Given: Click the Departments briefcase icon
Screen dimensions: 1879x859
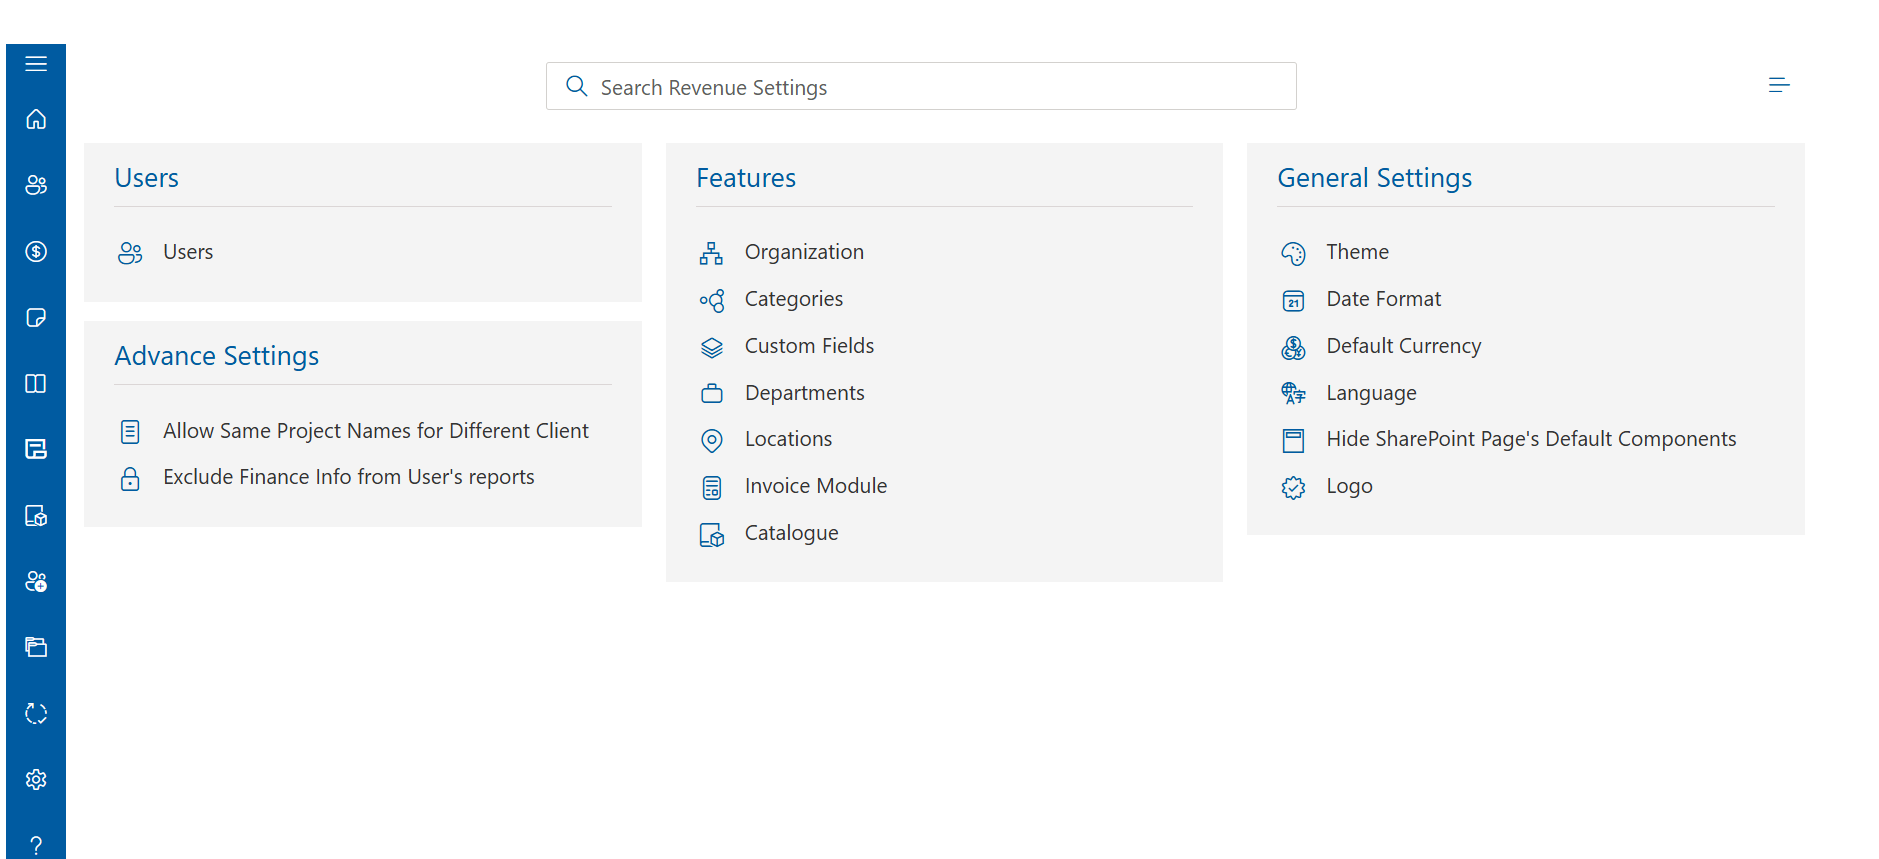Looking at the screenshot, I should click(711, 393).
